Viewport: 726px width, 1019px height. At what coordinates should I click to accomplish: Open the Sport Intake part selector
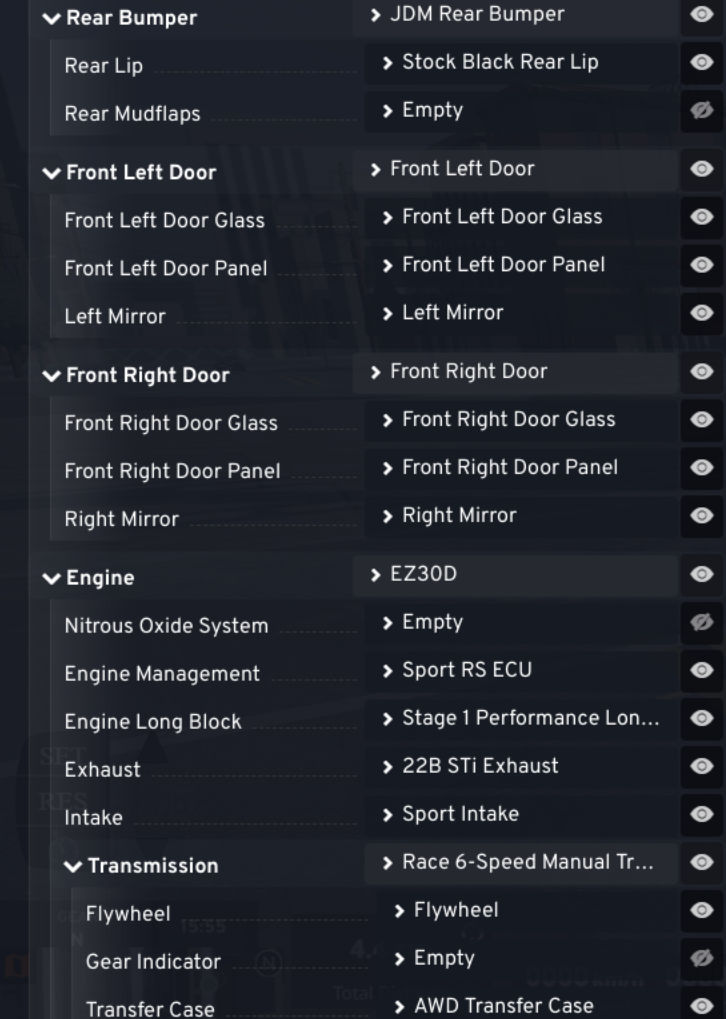pos(521,814)
